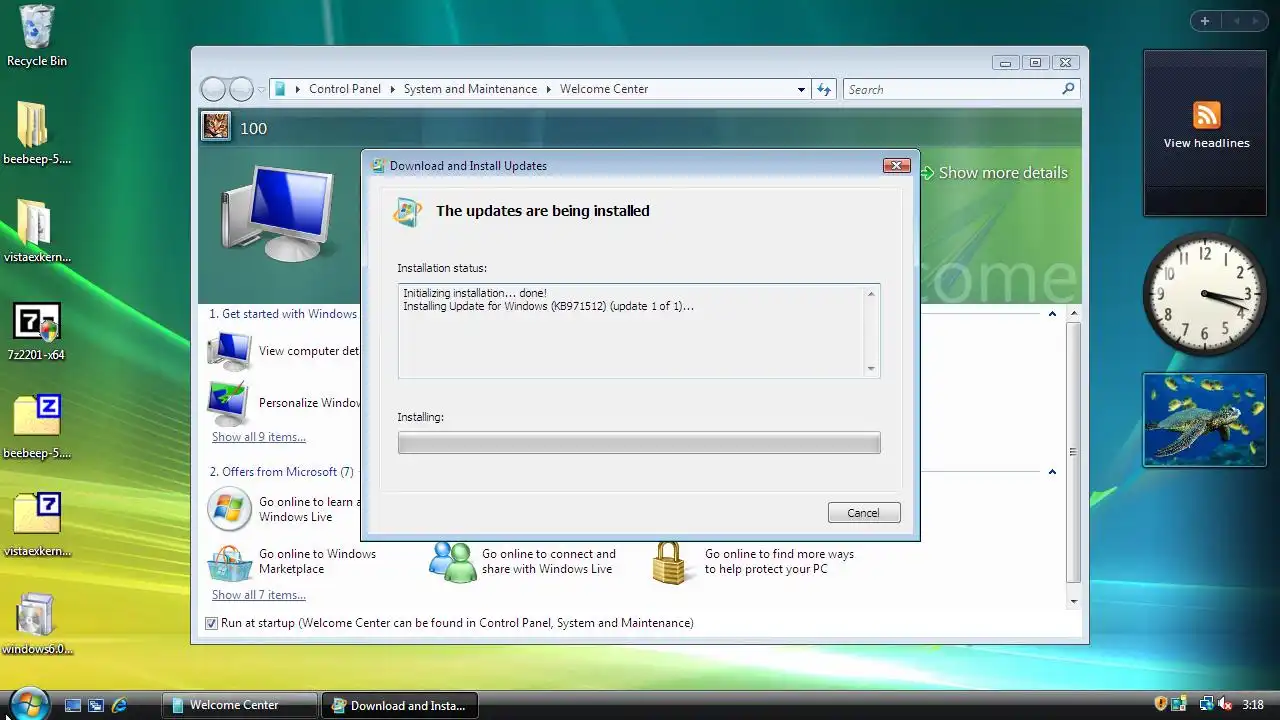The height and width of the screenshot is (720, 1280).
Task: Click Go online to Windows Marketplace
Action: (317, 561)
